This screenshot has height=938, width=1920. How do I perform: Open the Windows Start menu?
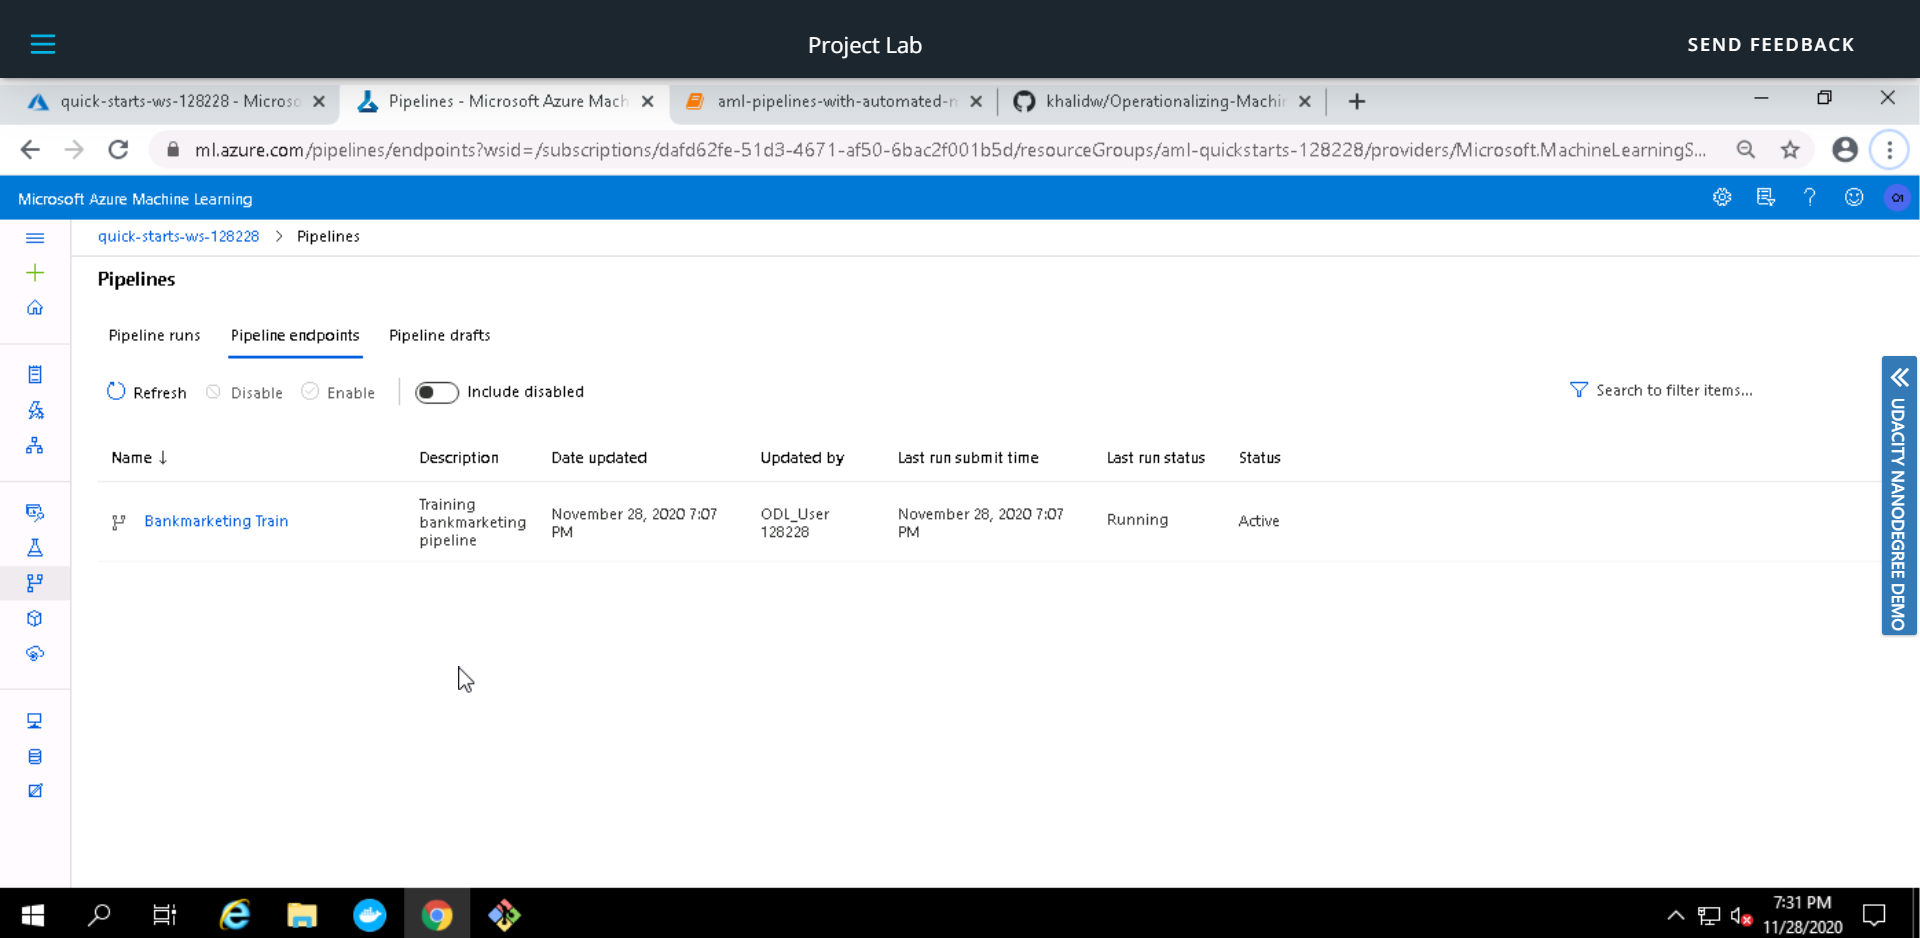33,915
